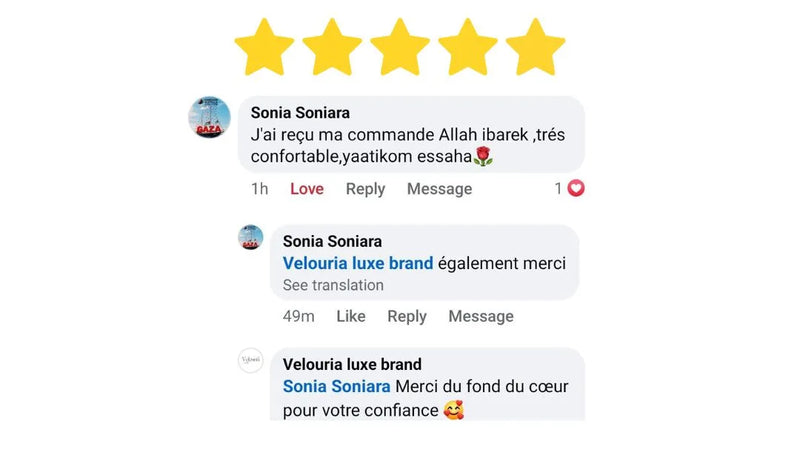Message Sonia from the 49m reply
Image resolution: width=800 pixels, height=467 pixels.
[481, 316]
